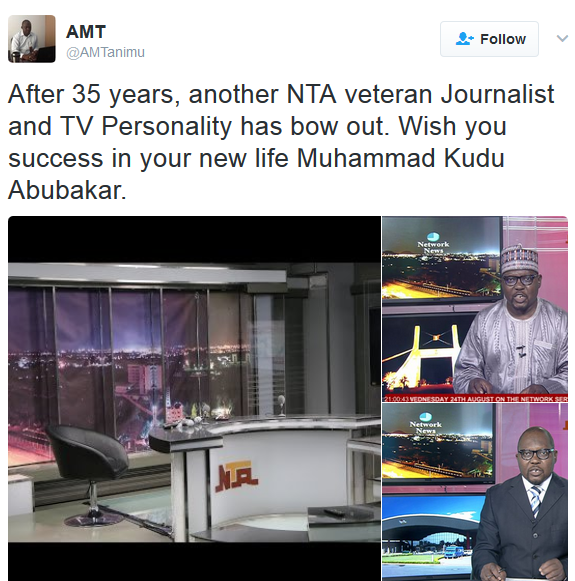This screenshot has height=581, width=575.
Task: Click the red Wednesday 24th August ticker
Action: click(x=475, y=399)
